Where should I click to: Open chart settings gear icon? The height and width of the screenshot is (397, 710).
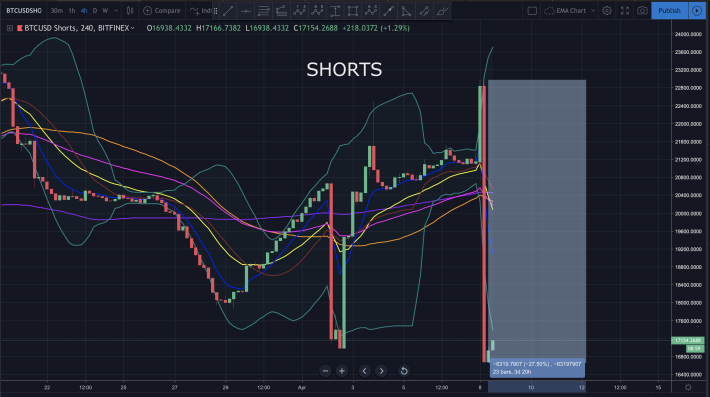pos(607,10)
